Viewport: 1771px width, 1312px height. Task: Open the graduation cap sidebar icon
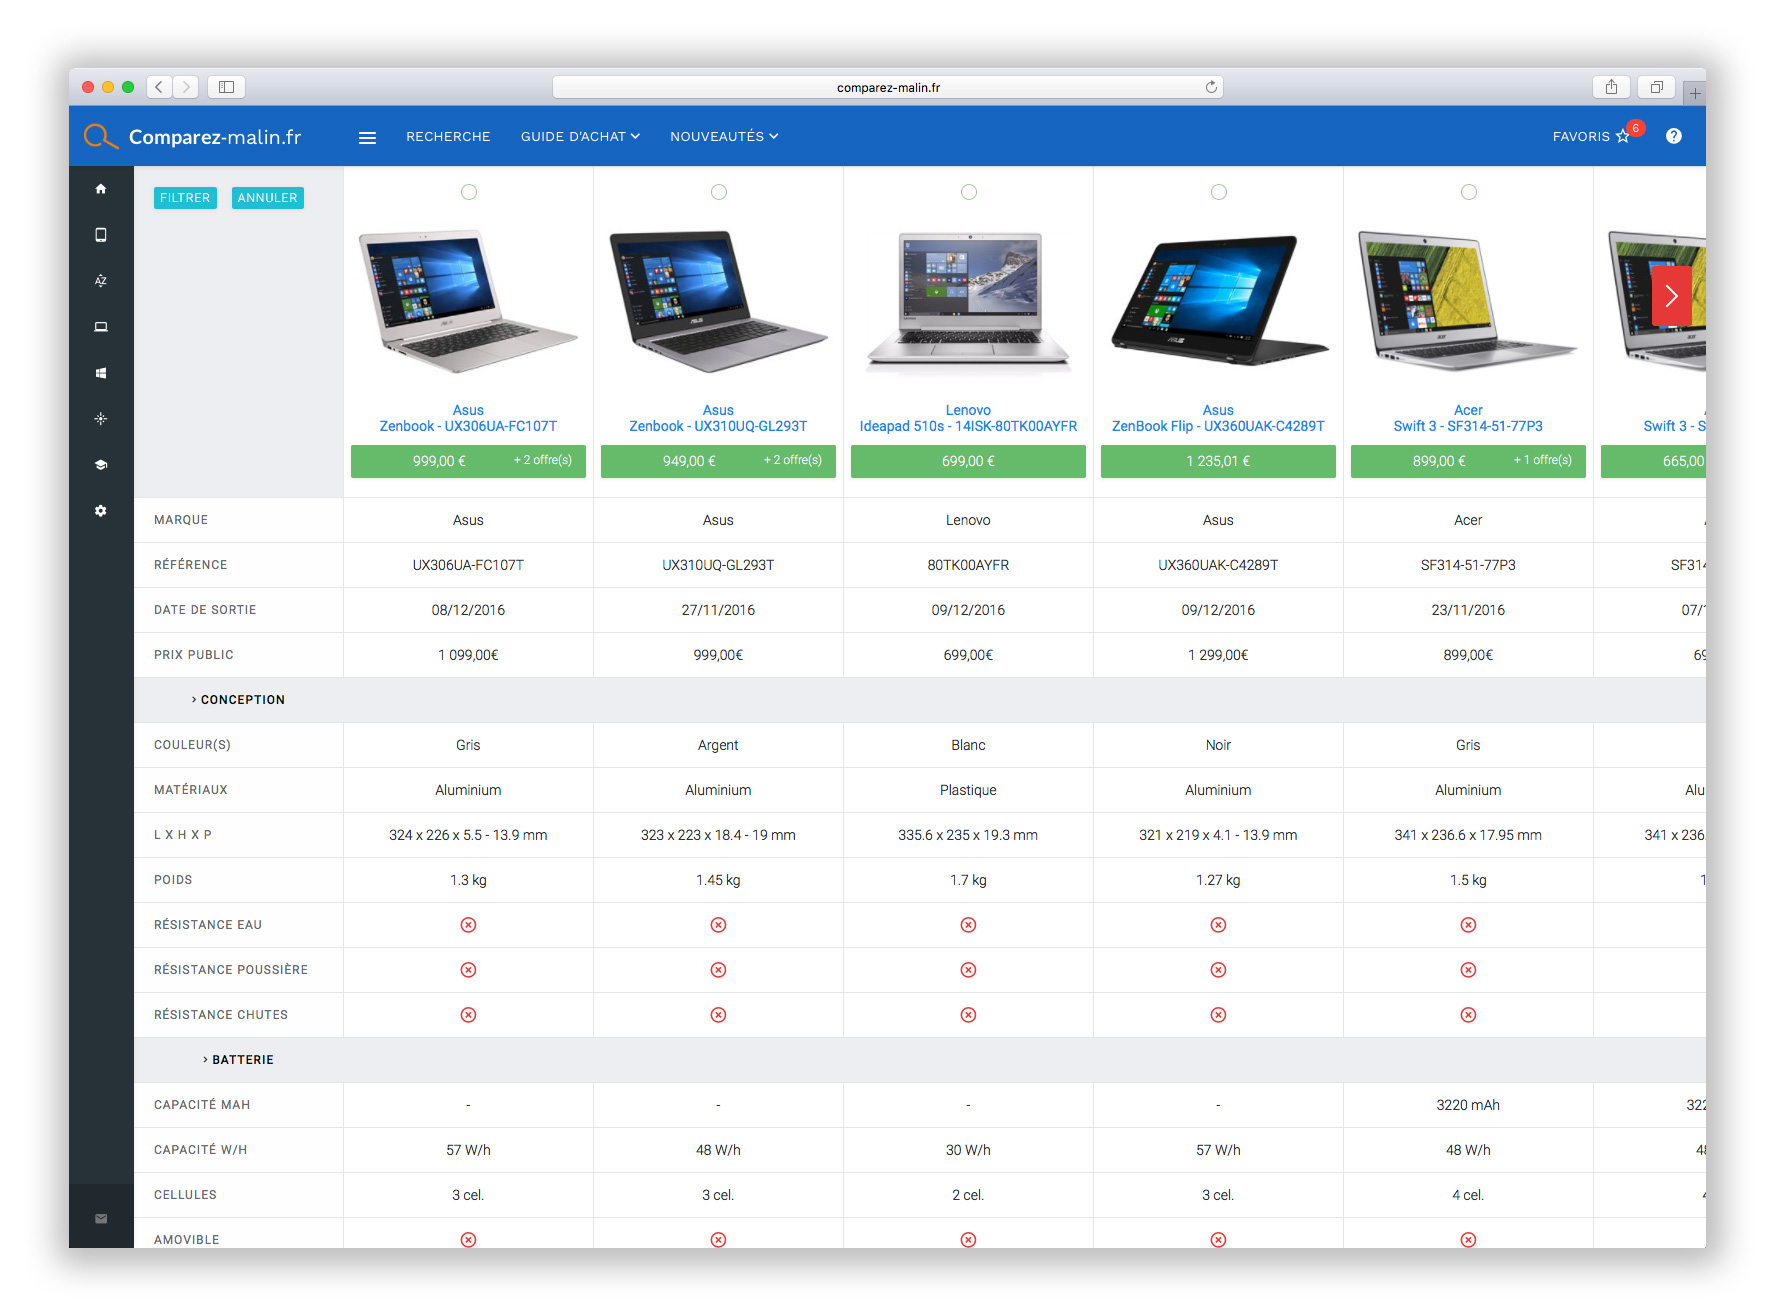coord(101,465)
